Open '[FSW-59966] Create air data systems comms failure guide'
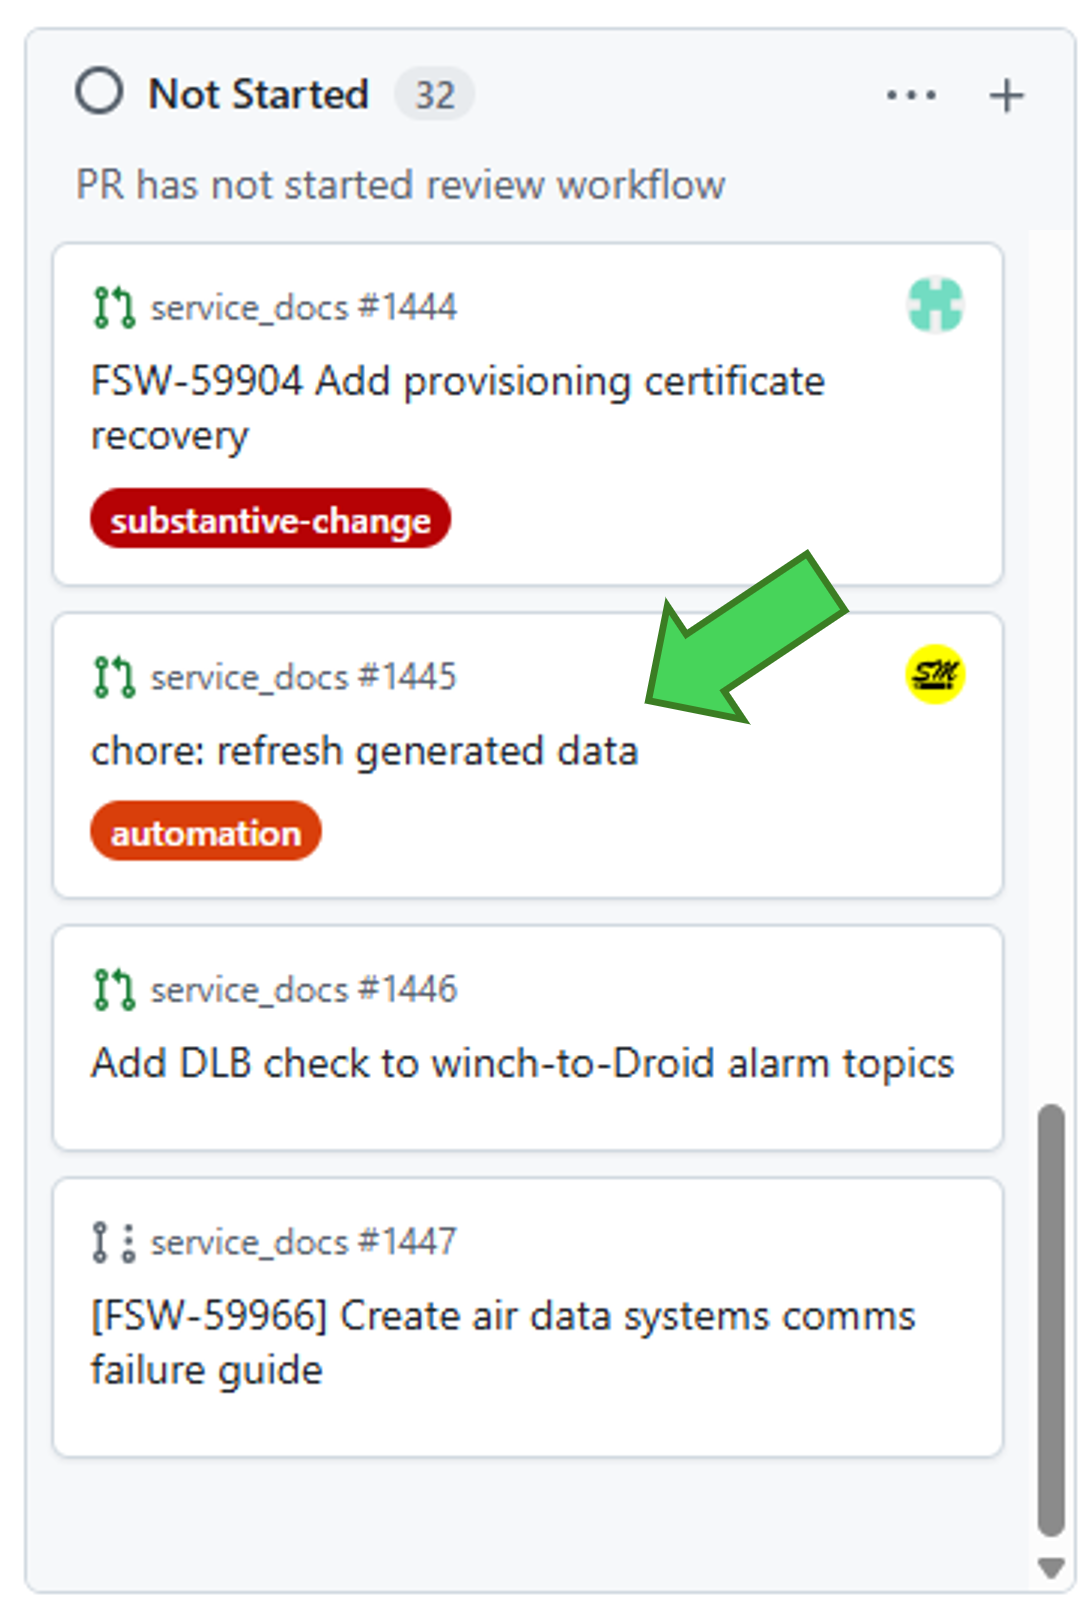The image size is (1086, 1603). tap(503, 1342)
